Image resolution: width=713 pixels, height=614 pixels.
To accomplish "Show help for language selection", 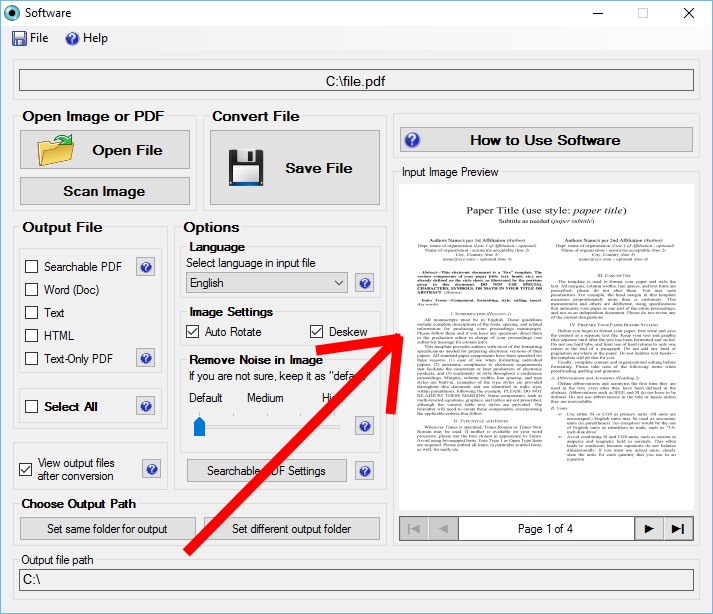I will coord(365,283).
